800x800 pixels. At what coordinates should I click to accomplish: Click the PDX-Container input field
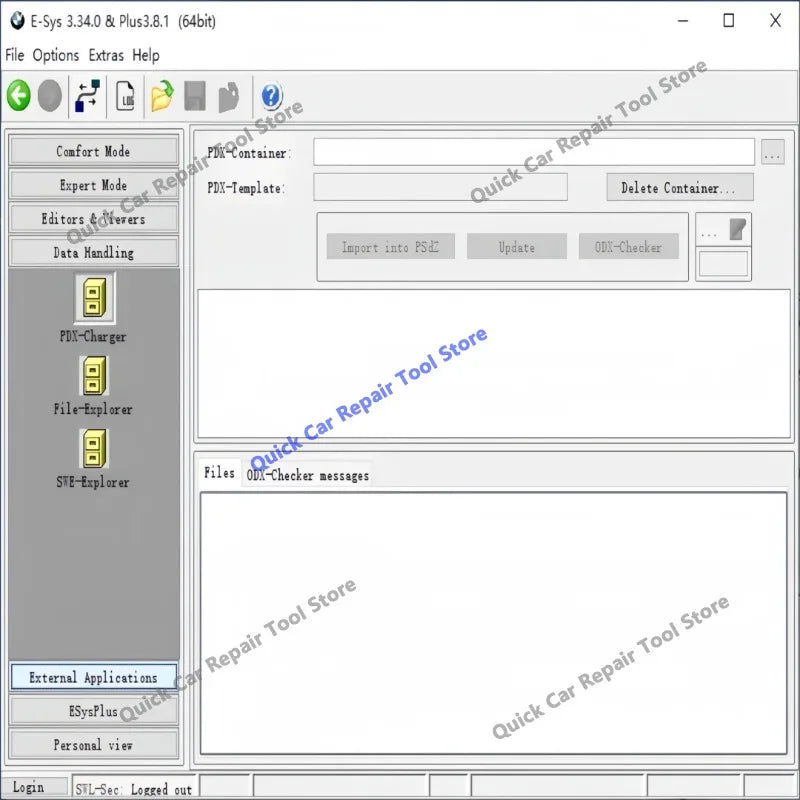(534, 152)
